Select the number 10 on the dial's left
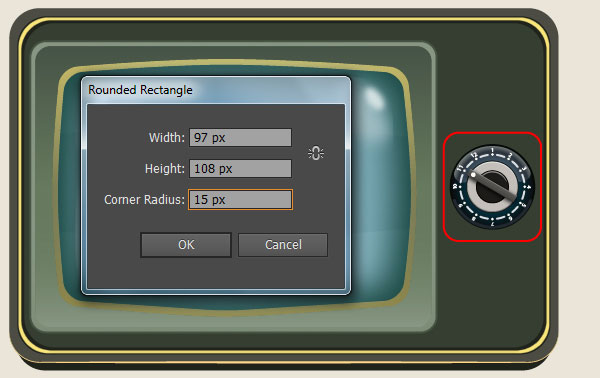The height and width of the screenshot is (378, 600). 455,187
